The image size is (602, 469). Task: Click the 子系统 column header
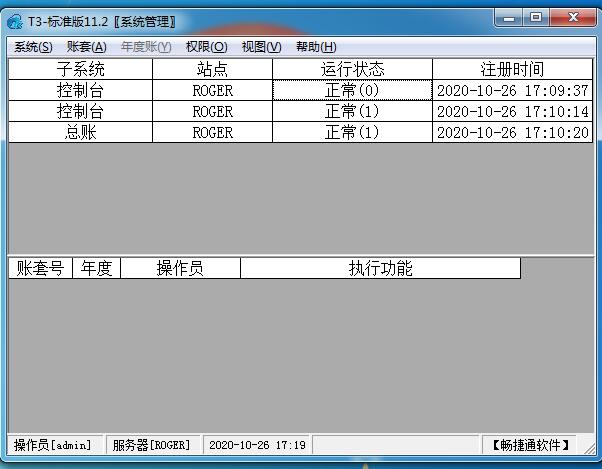point(80,69)
